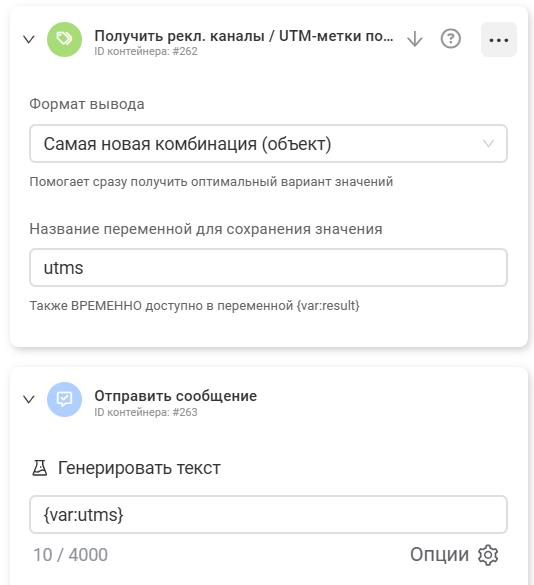Open the three-dots menu of container #262
Screen dimensions: 534x585
point(499,40)
